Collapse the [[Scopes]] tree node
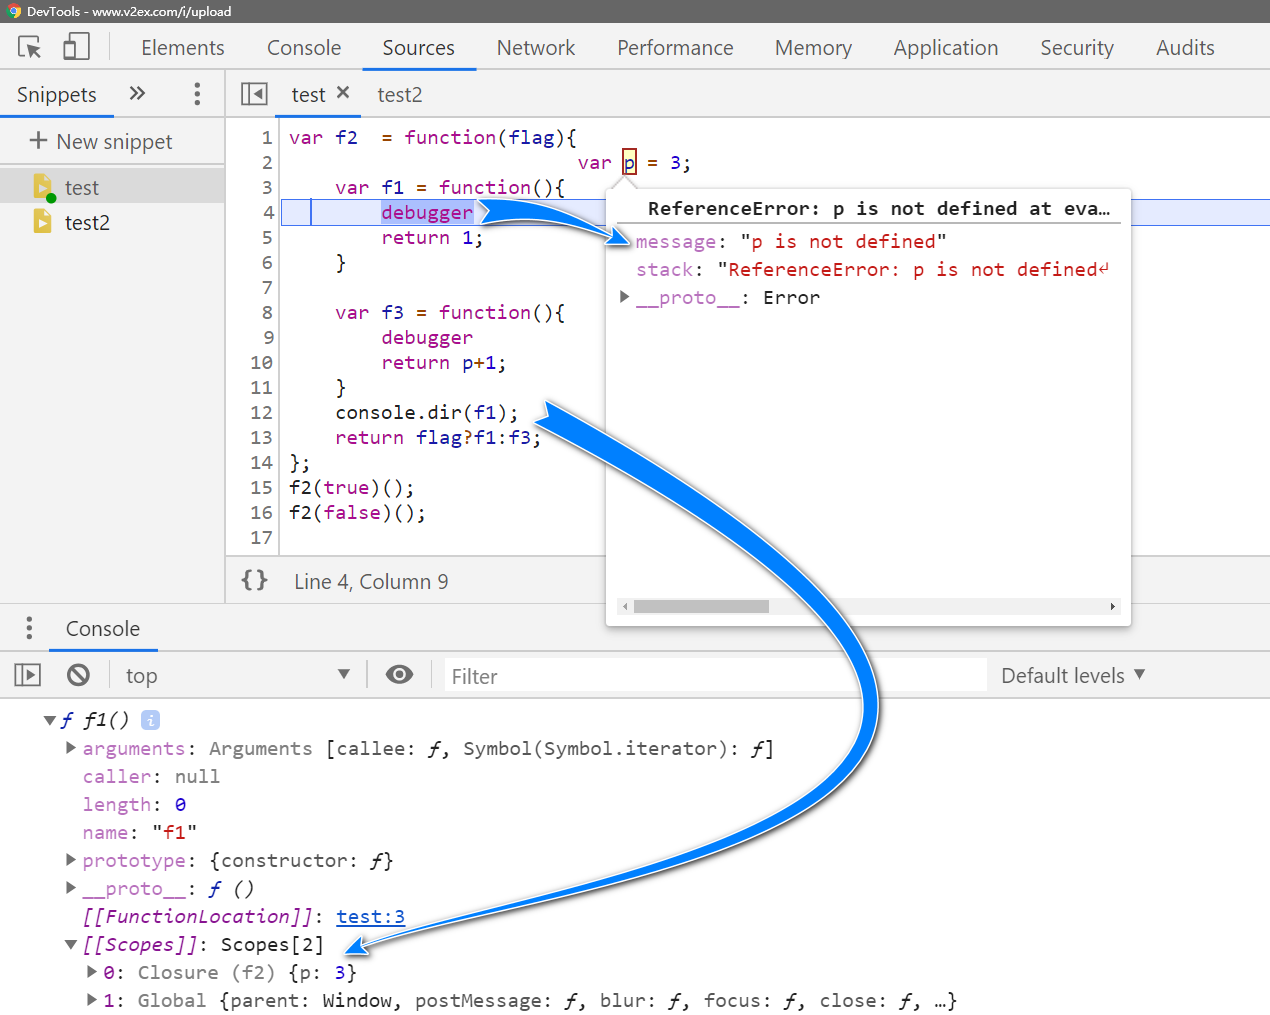The height and width of the screenshot is (1015, 1270). coord(71,945)
